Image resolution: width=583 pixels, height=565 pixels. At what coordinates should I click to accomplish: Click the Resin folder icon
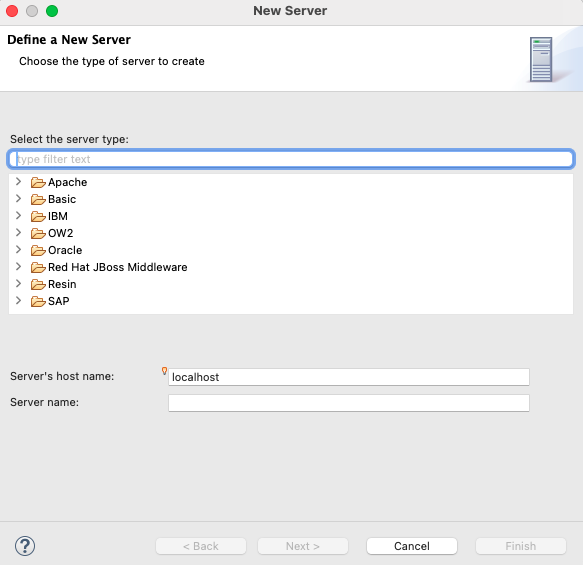click(38, 284)
